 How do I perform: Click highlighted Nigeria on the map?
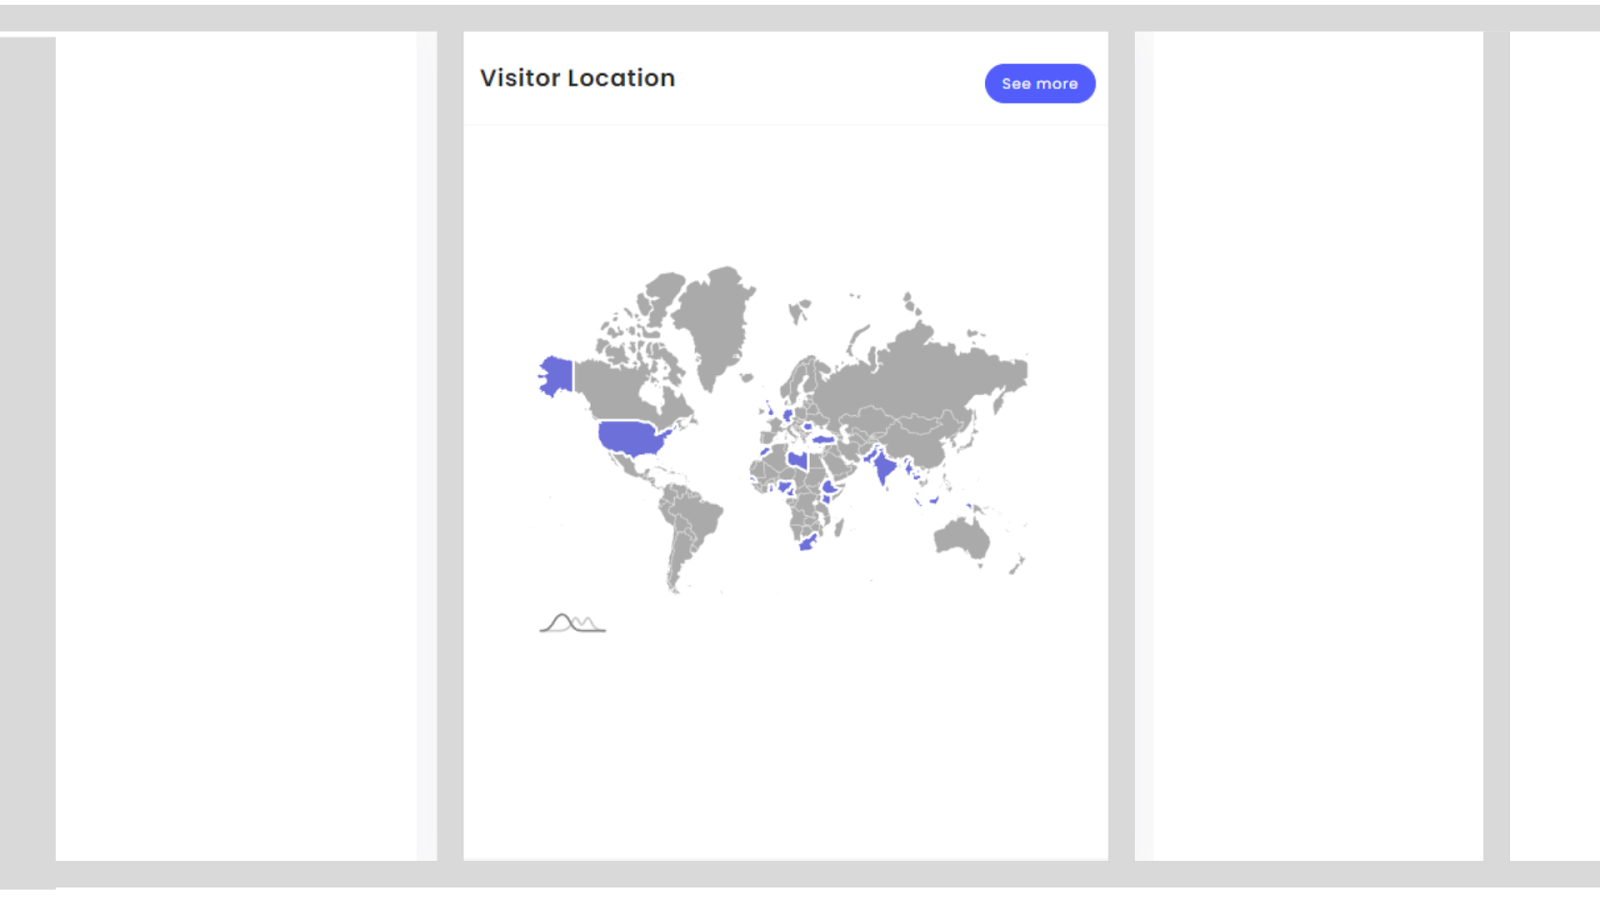tap(786, 488)
